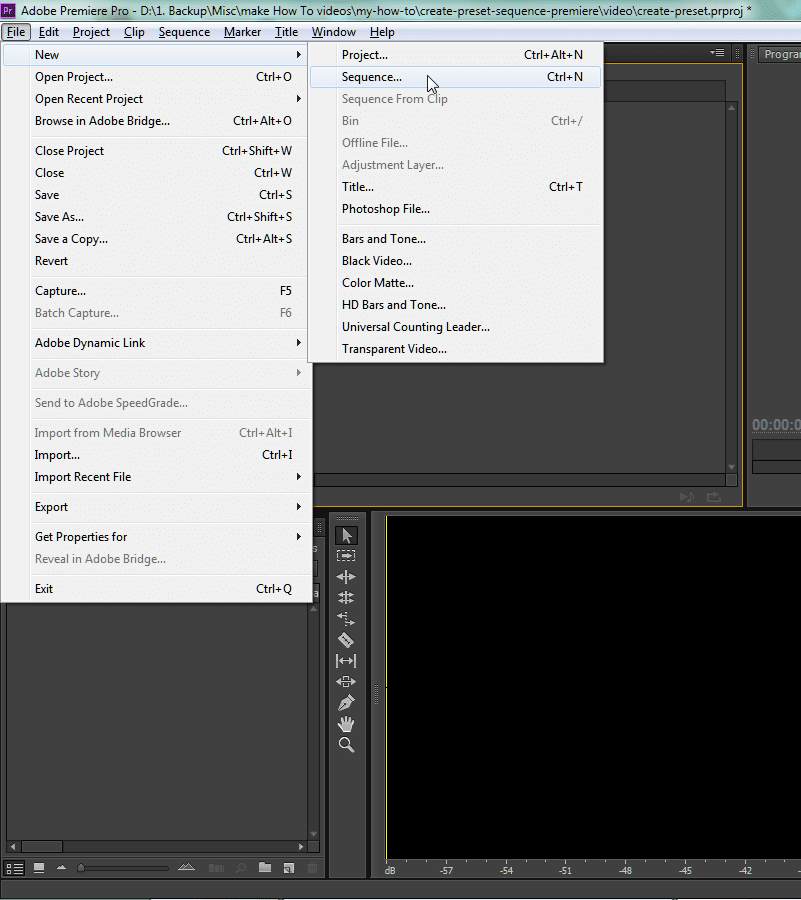Select the Slide tool
801x900 pixels.
(x=346, y=681)
